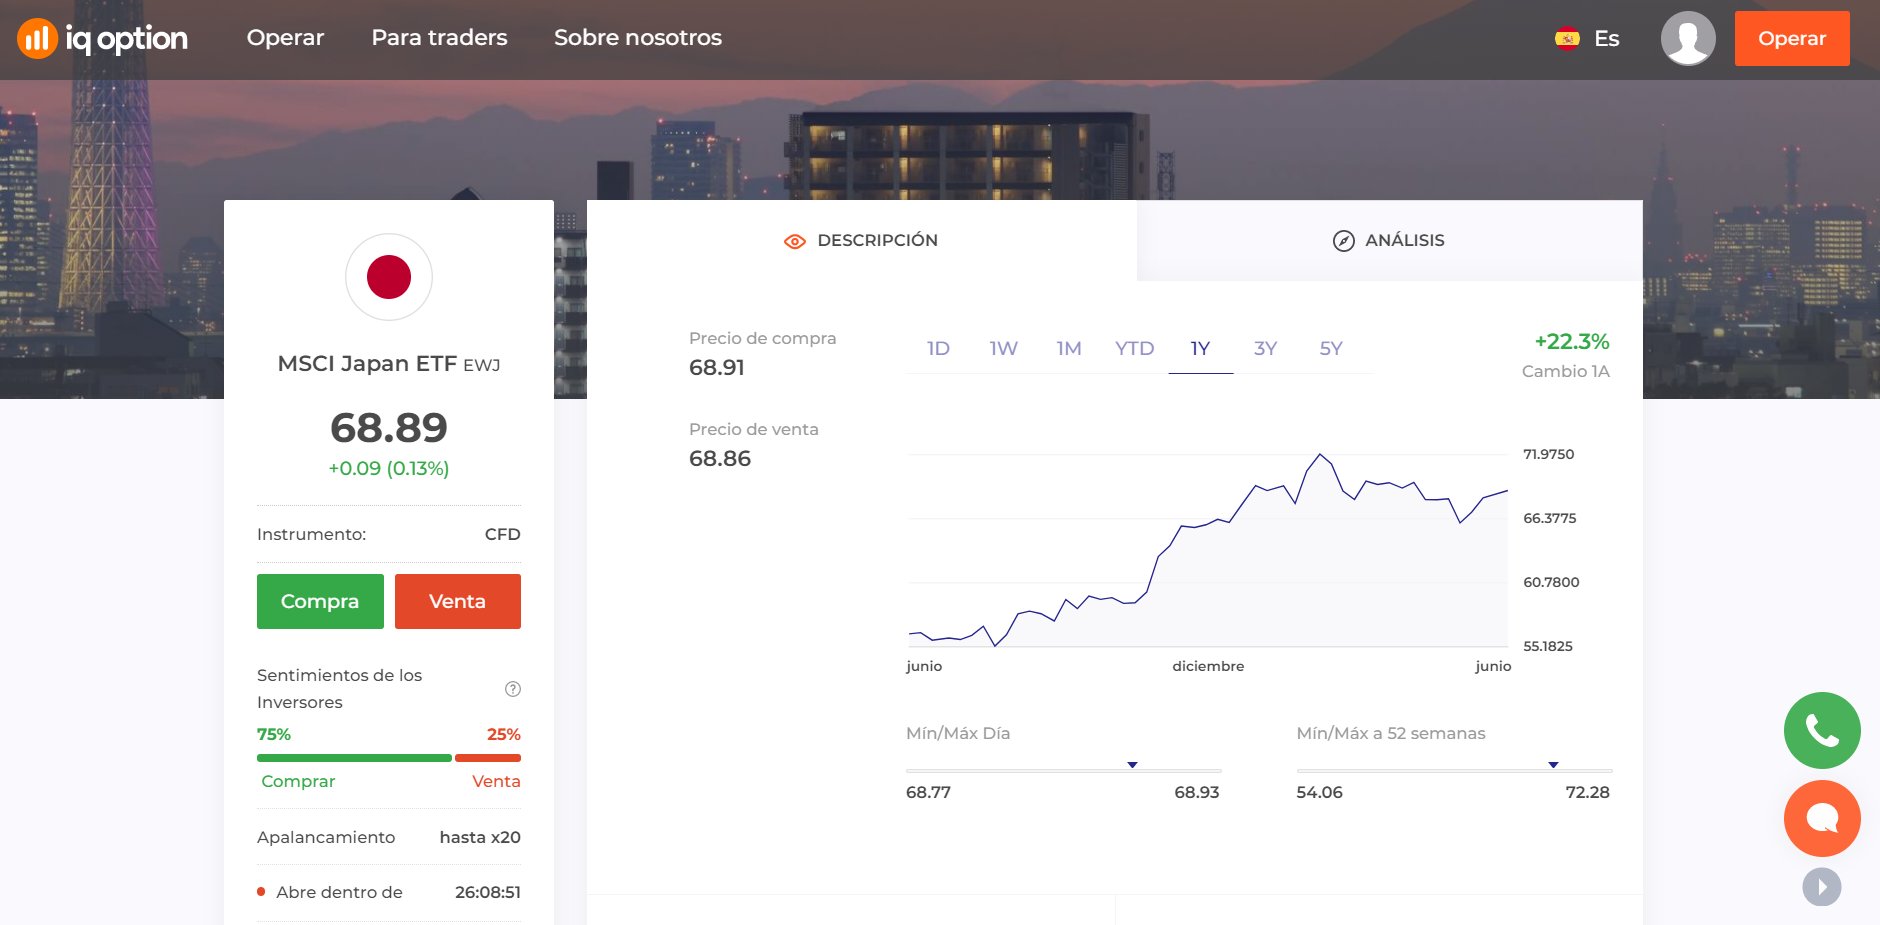Click the 26:08:51 countdown timer
Viewport: 1880px width, 925px height.
[x=488, y=892]
